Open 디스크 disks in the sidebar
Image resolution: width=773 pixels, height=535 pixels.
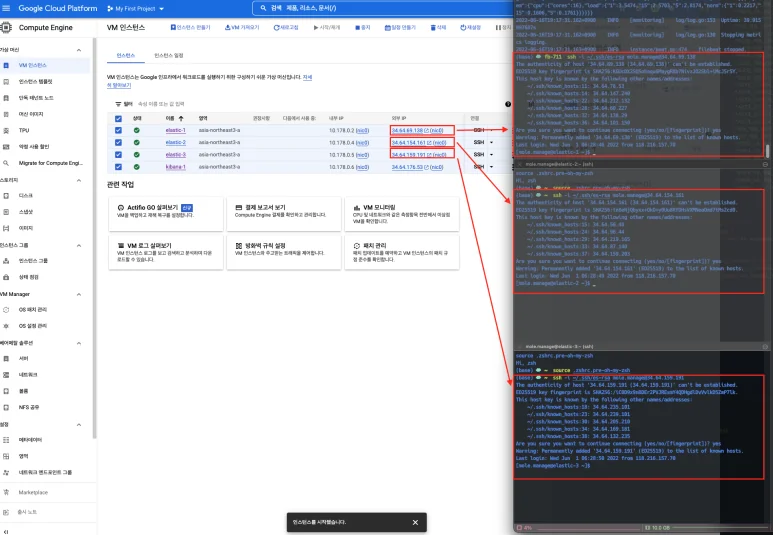(x=26, y=195)
